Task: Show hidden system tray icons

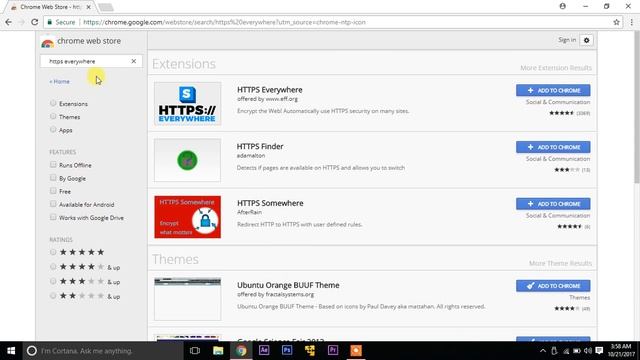Action: click(x=542, y=351)
